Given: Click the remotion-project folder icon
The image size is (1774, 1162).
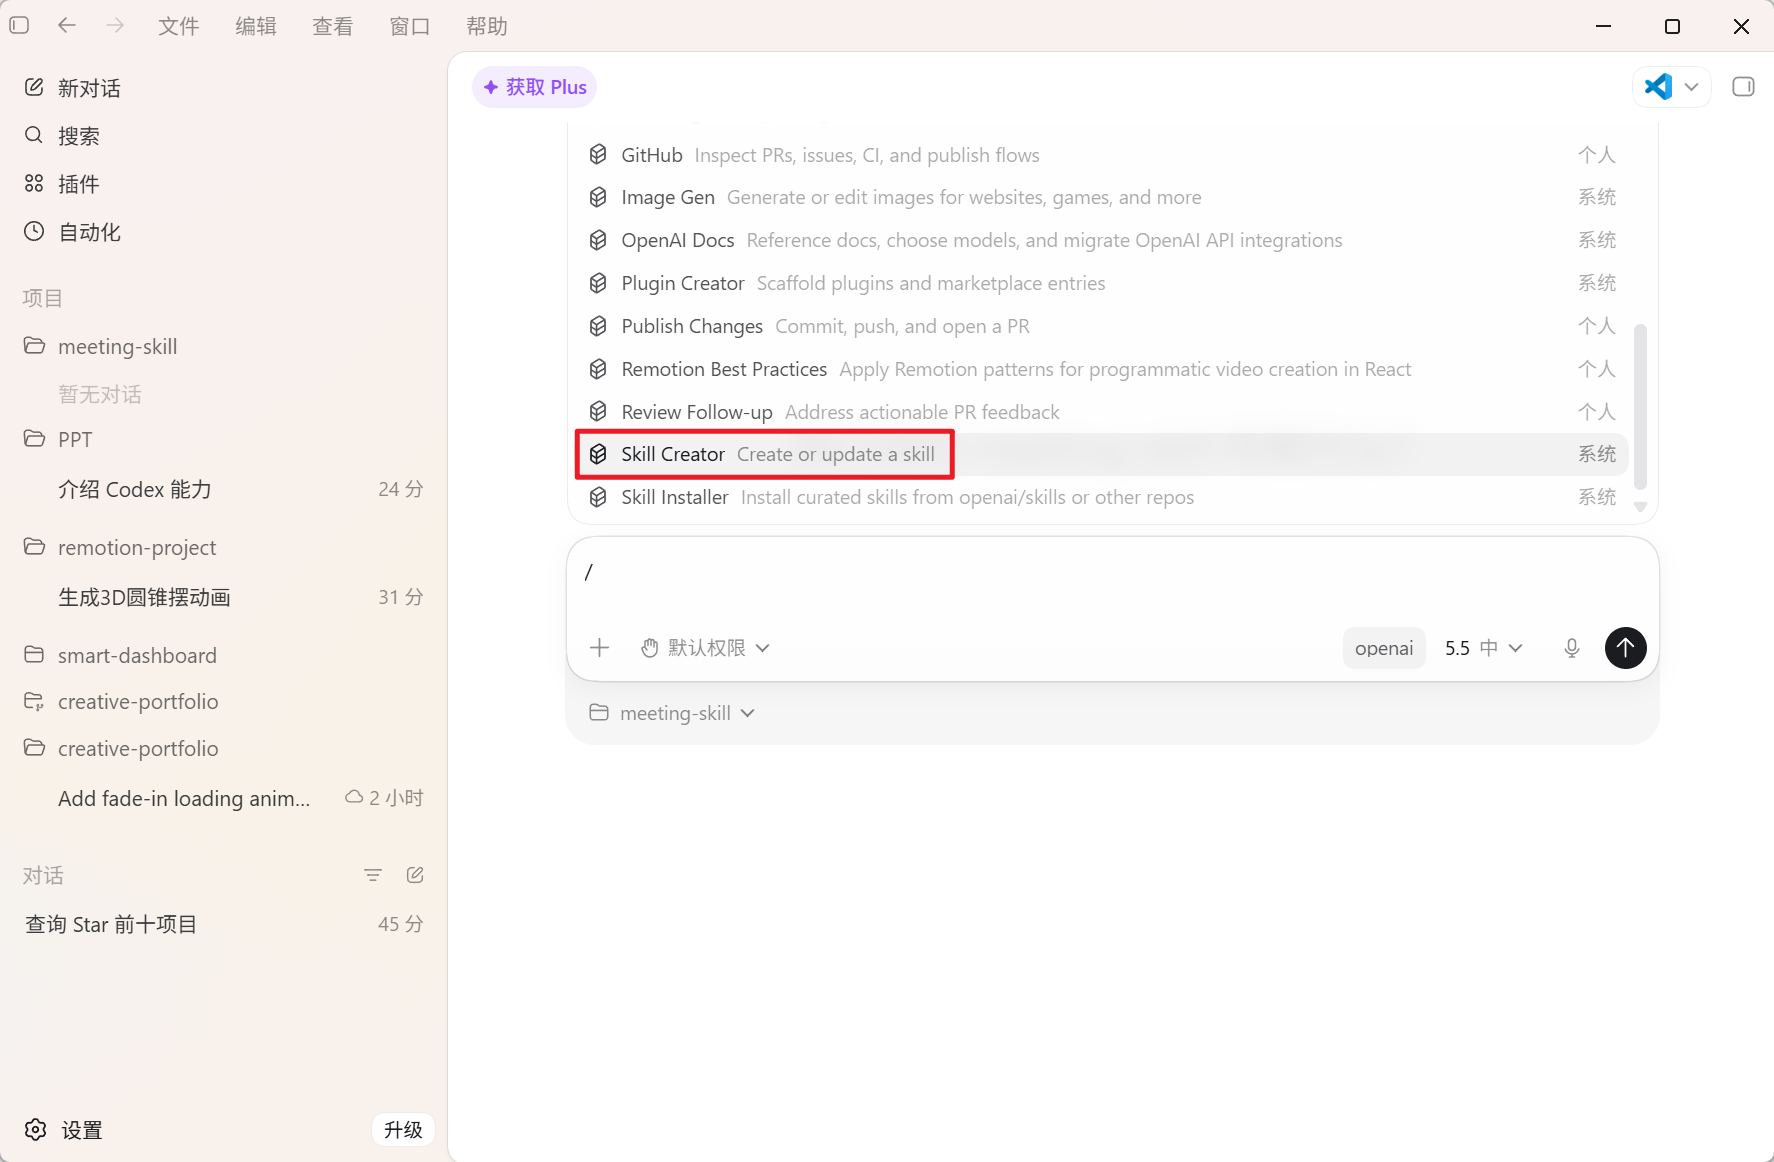Looking at the screenshot, I should 34,547.
